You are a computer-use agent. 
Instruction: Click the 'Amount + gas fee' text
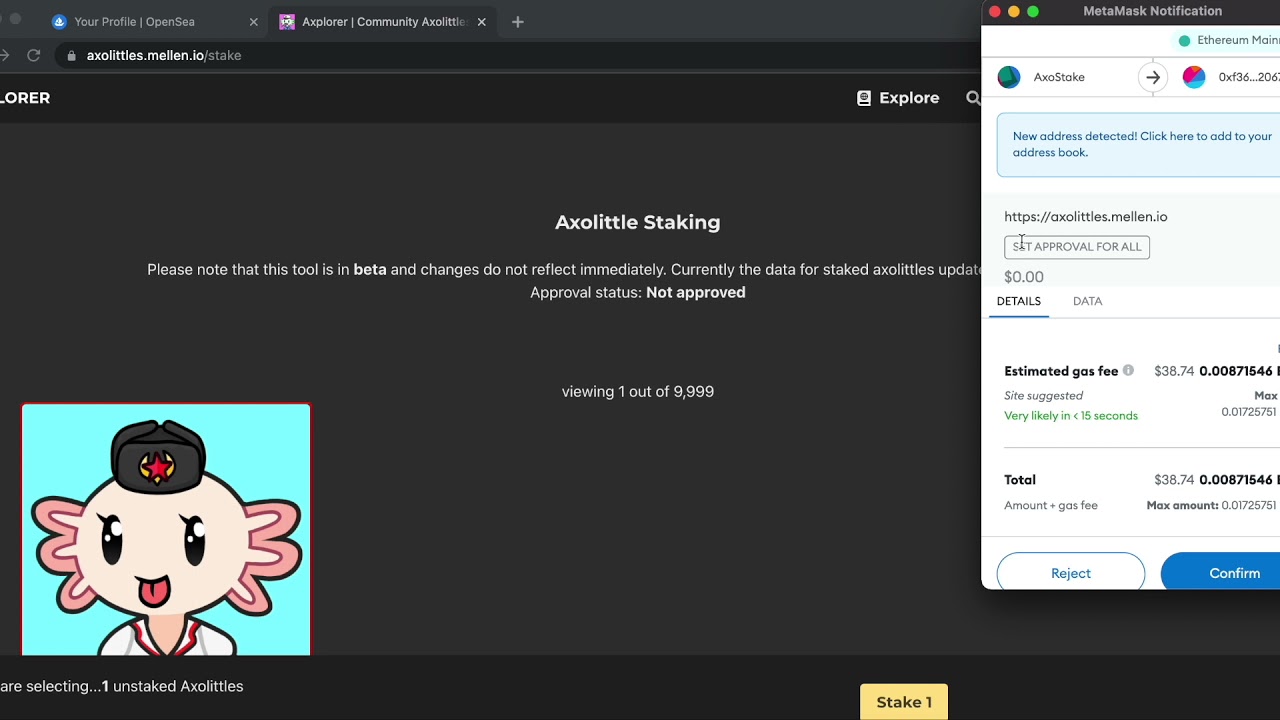coord(1051,506)
